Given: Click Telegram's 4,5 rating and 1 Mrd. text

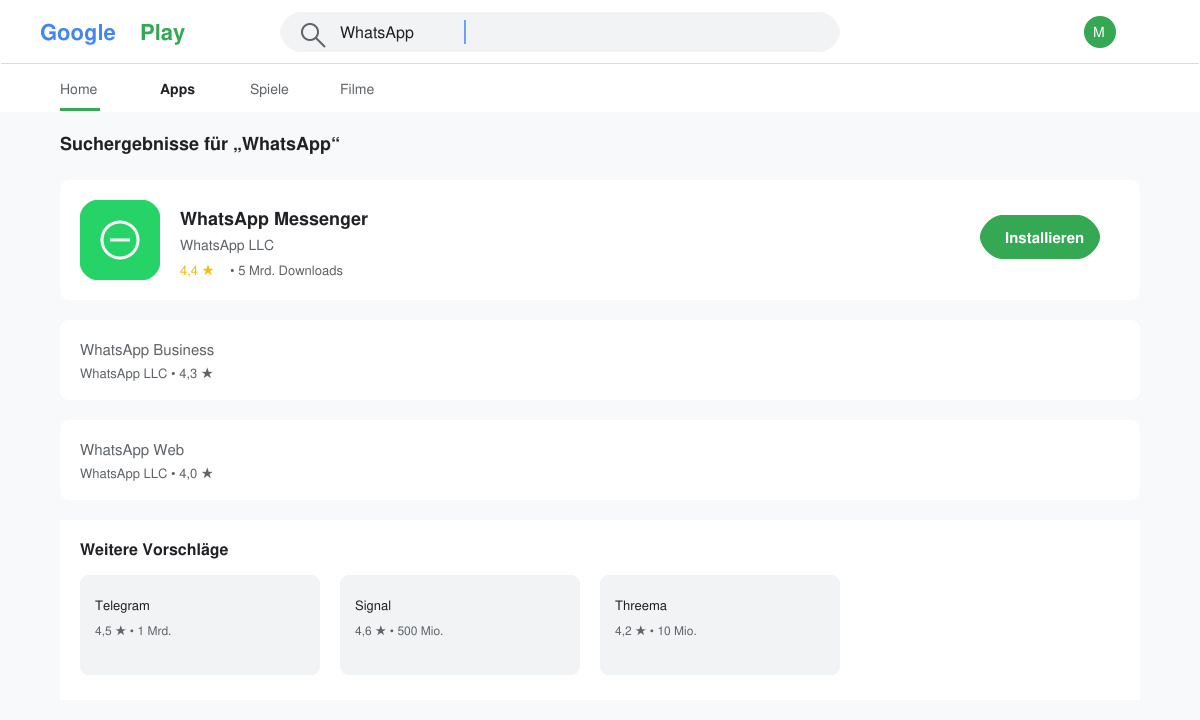Looking at the screenshot, I should [133, 631].
